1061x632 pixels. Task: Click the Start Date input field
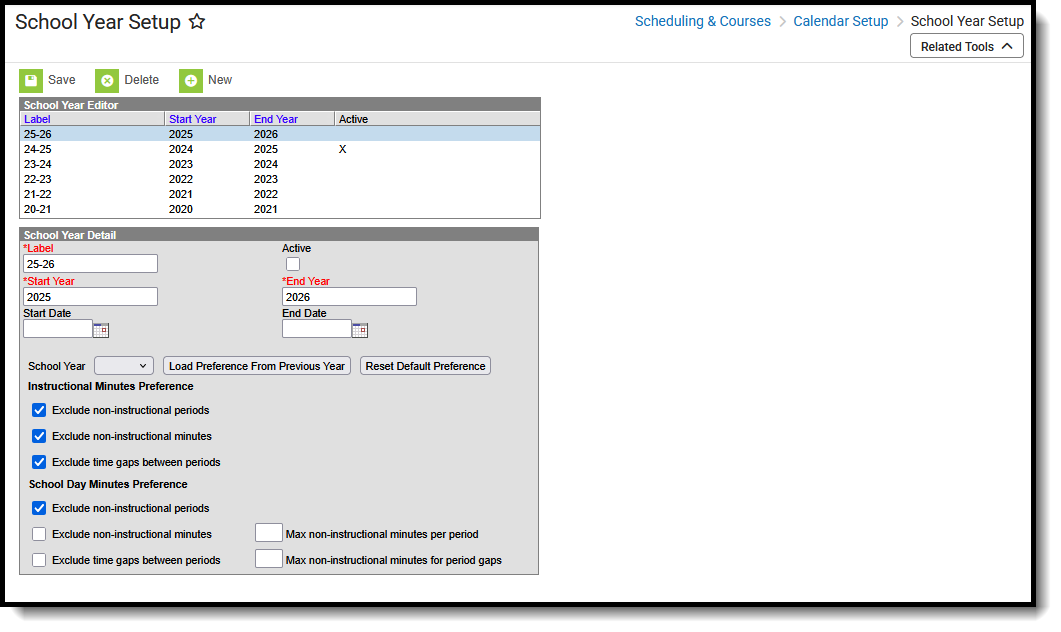point(58,330)
